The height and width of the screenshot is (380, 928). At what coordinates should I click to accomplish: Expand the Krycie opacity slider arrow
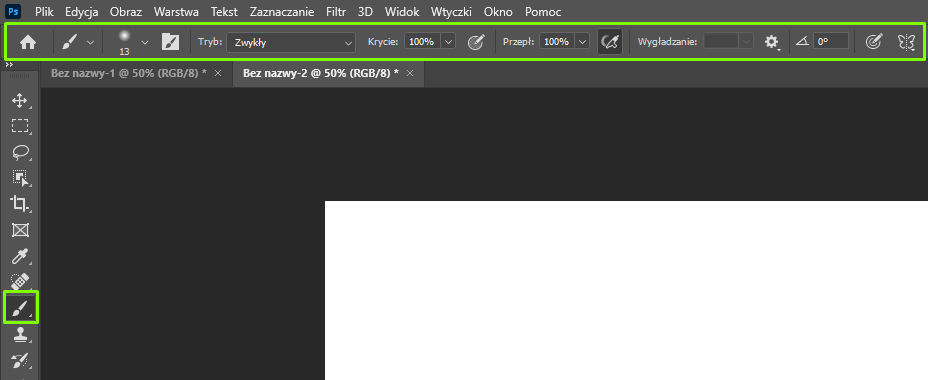(448, 42)
